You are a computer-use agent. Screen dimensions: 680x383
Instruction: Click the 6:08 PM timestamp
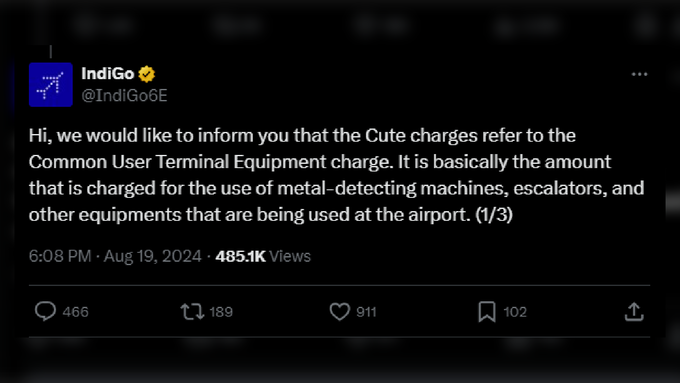[x=60, y=256]
